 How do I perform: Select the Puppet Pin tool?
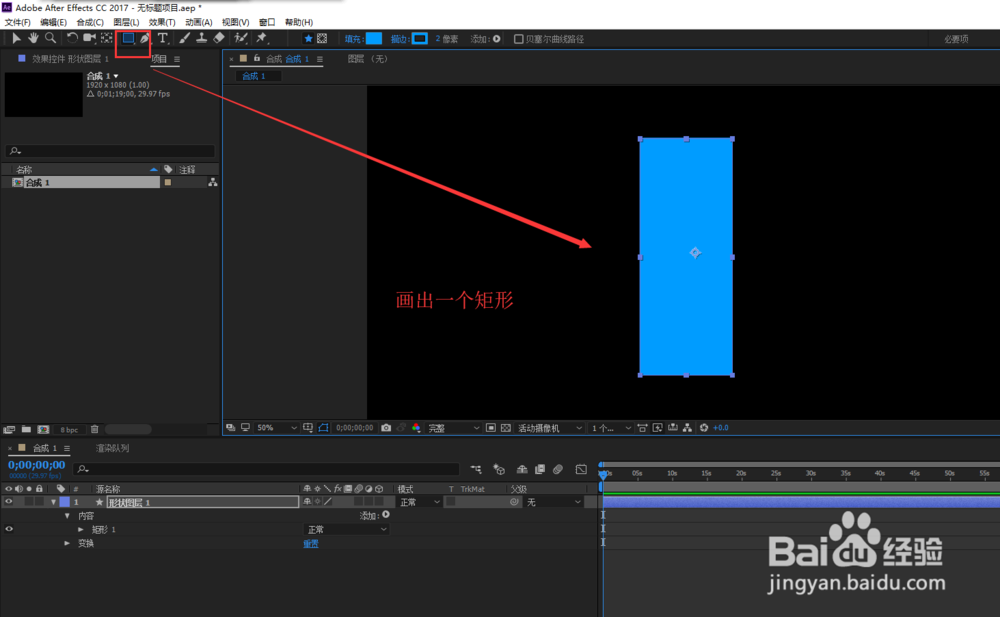tap(261, 38)
